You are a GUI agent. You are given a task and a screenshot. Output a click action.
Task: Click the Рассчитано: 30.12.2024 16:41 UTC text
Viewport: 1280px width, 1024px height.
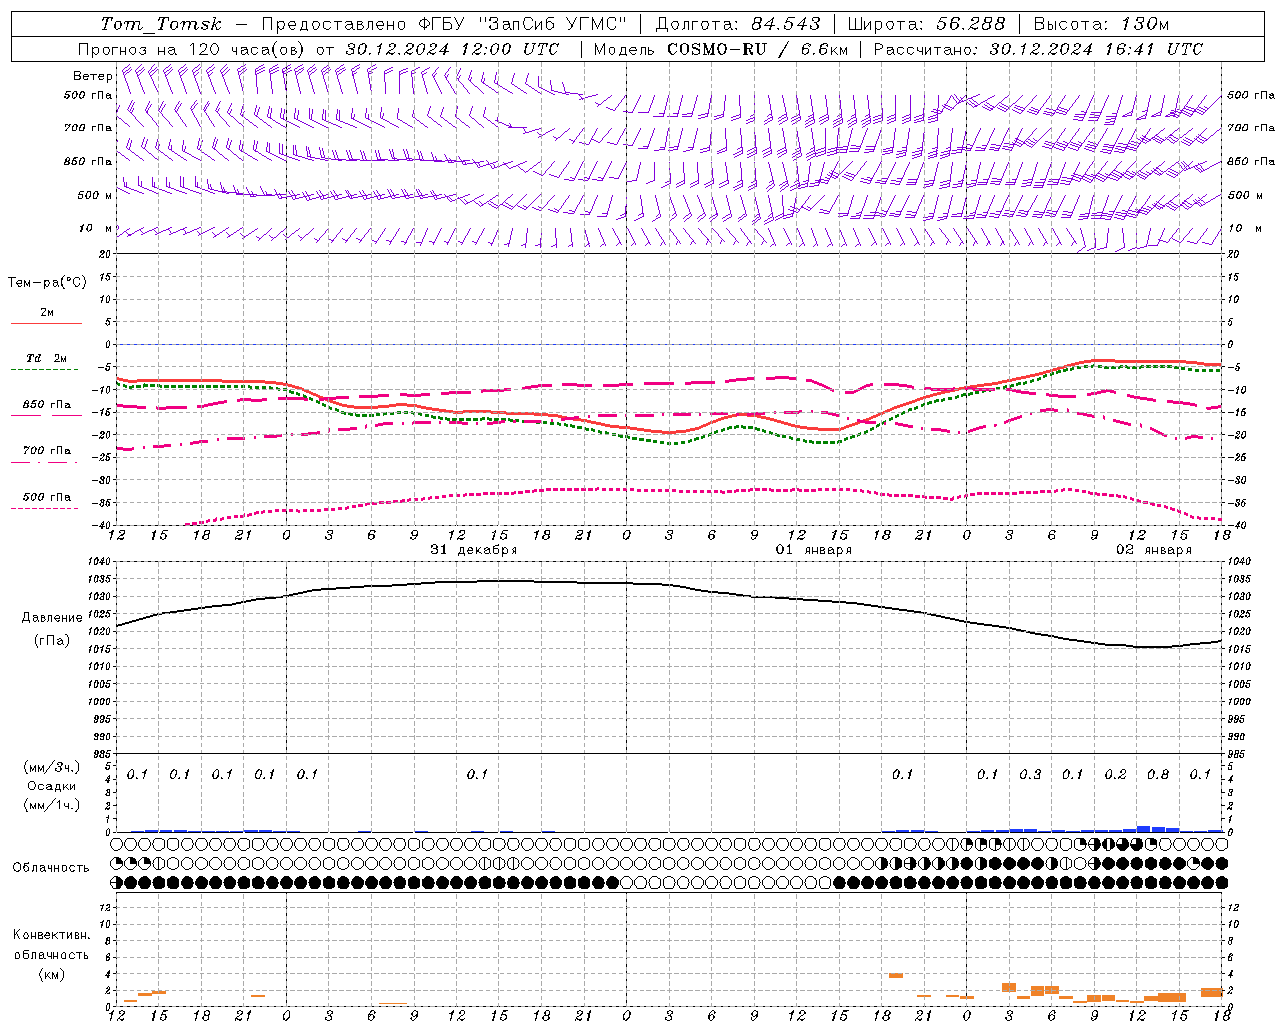(1038, 49)
